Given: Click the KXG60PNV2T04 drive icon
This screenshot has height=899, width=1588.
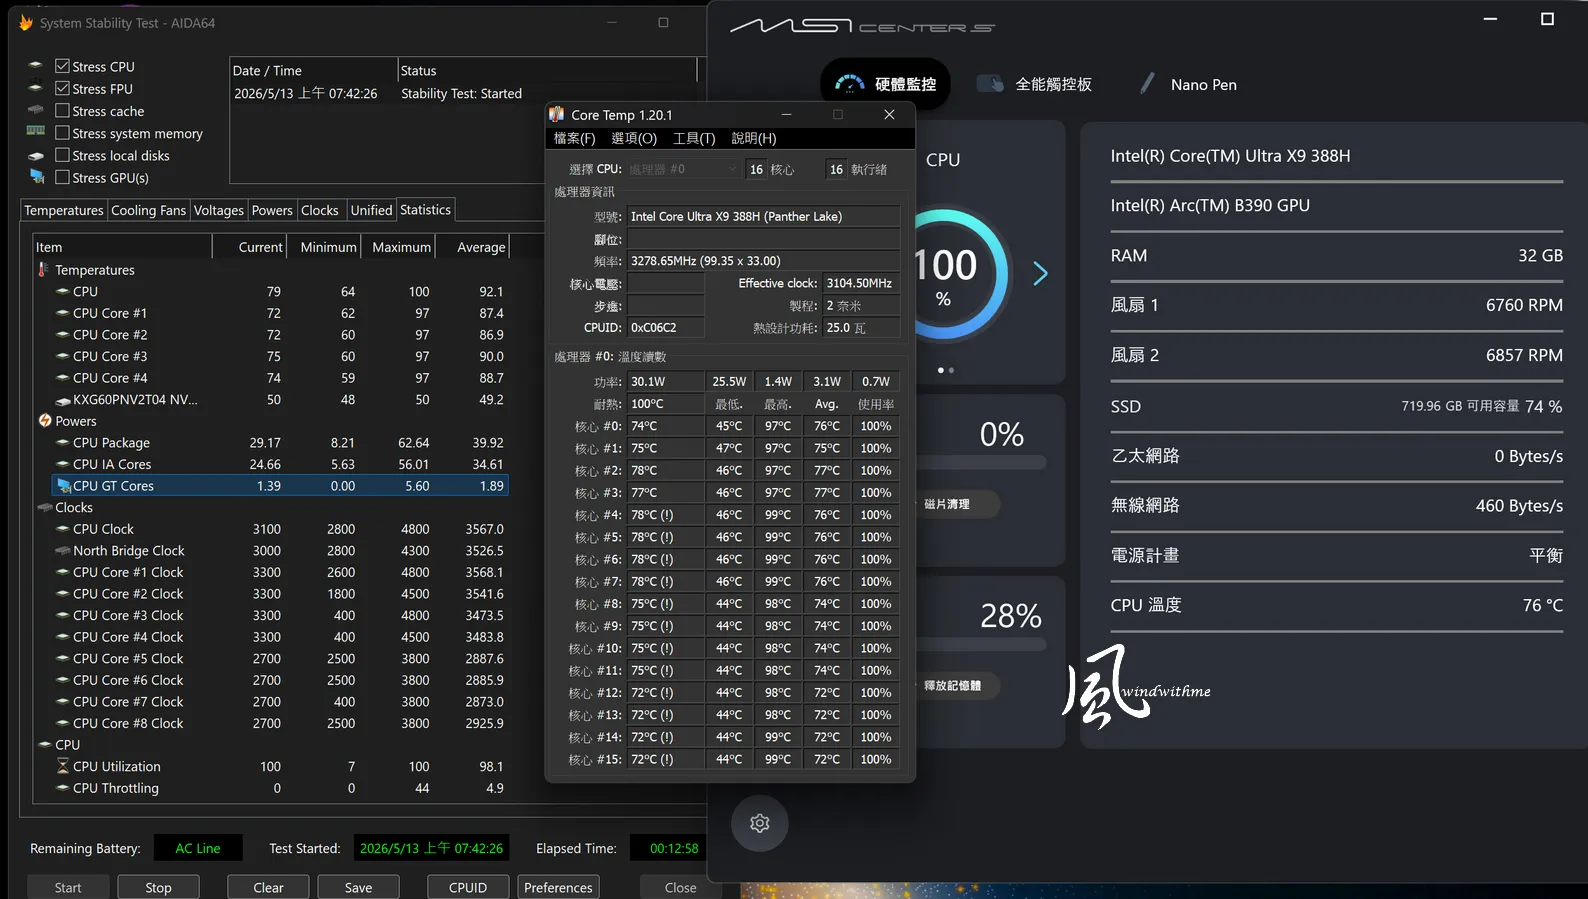Looking at the screenshot, I should [x=63, y=400].
